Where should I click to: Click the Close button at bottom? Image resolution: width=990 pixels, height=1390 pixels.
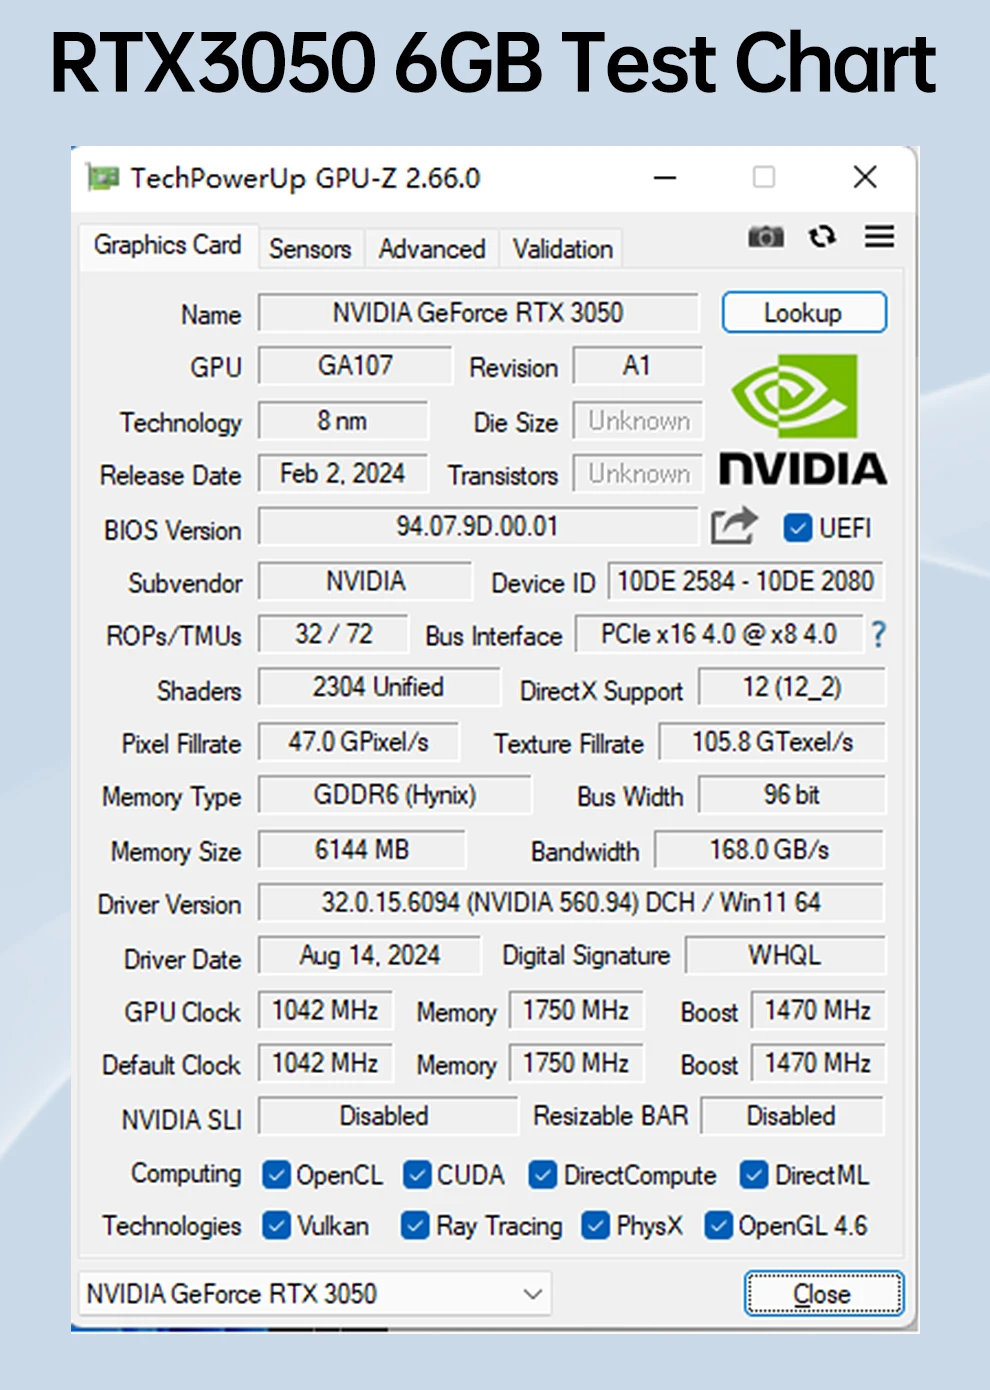[x=823, y=1294]
